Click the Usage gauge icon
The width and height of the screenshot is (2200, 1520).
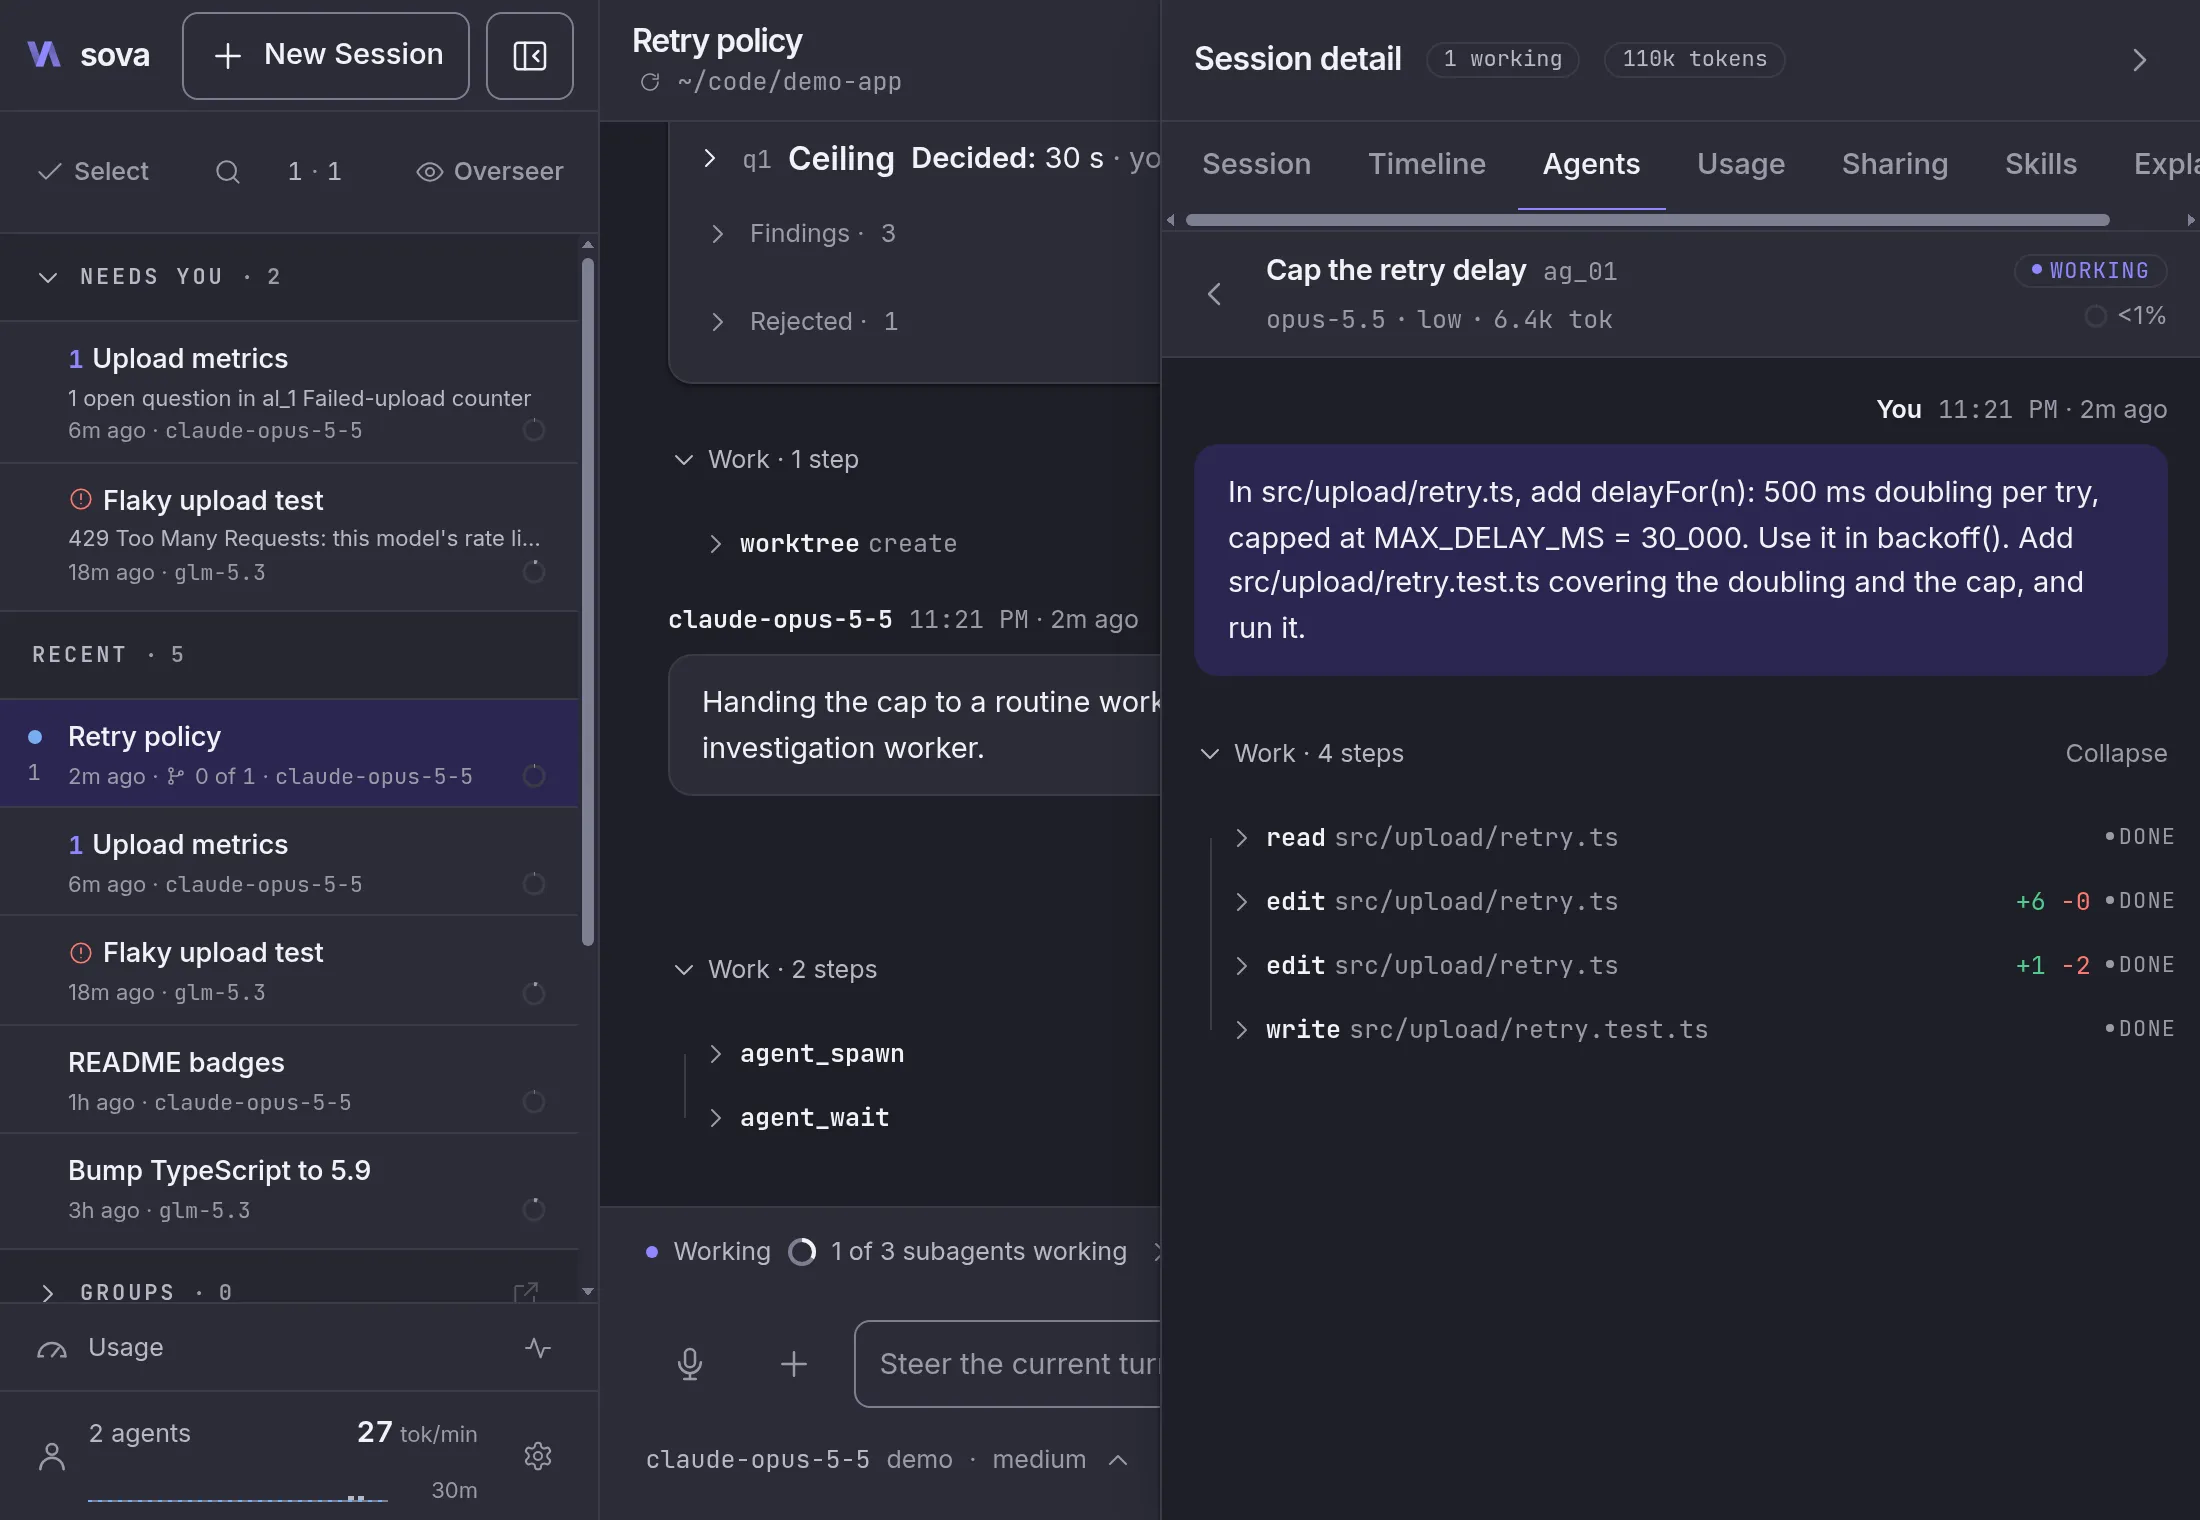(52, 1350)
